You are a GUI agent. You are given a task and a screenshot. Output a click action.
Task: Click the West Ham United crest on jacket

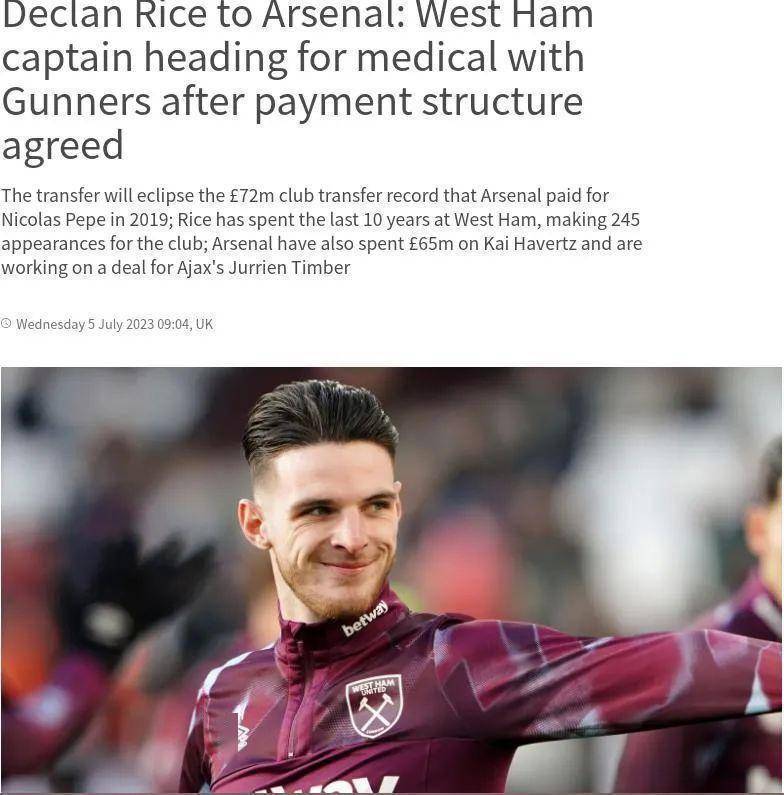tap(374, 706)
